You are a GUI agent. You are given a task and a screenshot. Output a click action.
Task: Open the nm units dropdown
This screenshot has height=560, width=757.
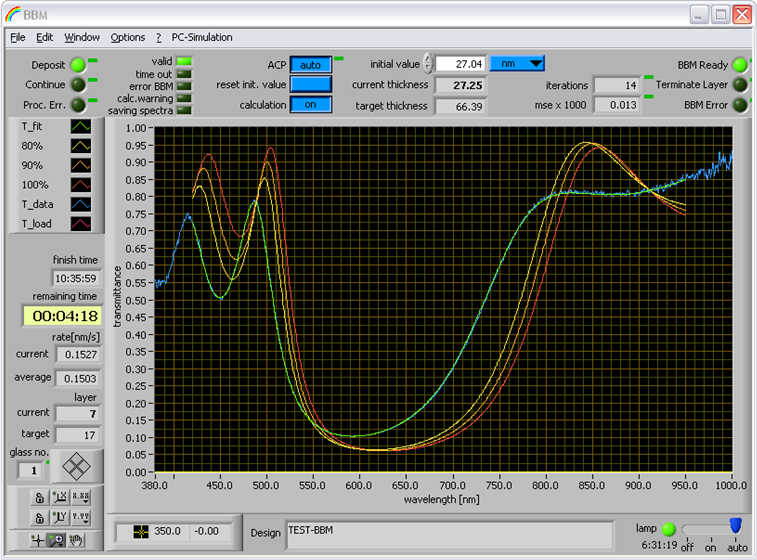(x=517, y=63)
